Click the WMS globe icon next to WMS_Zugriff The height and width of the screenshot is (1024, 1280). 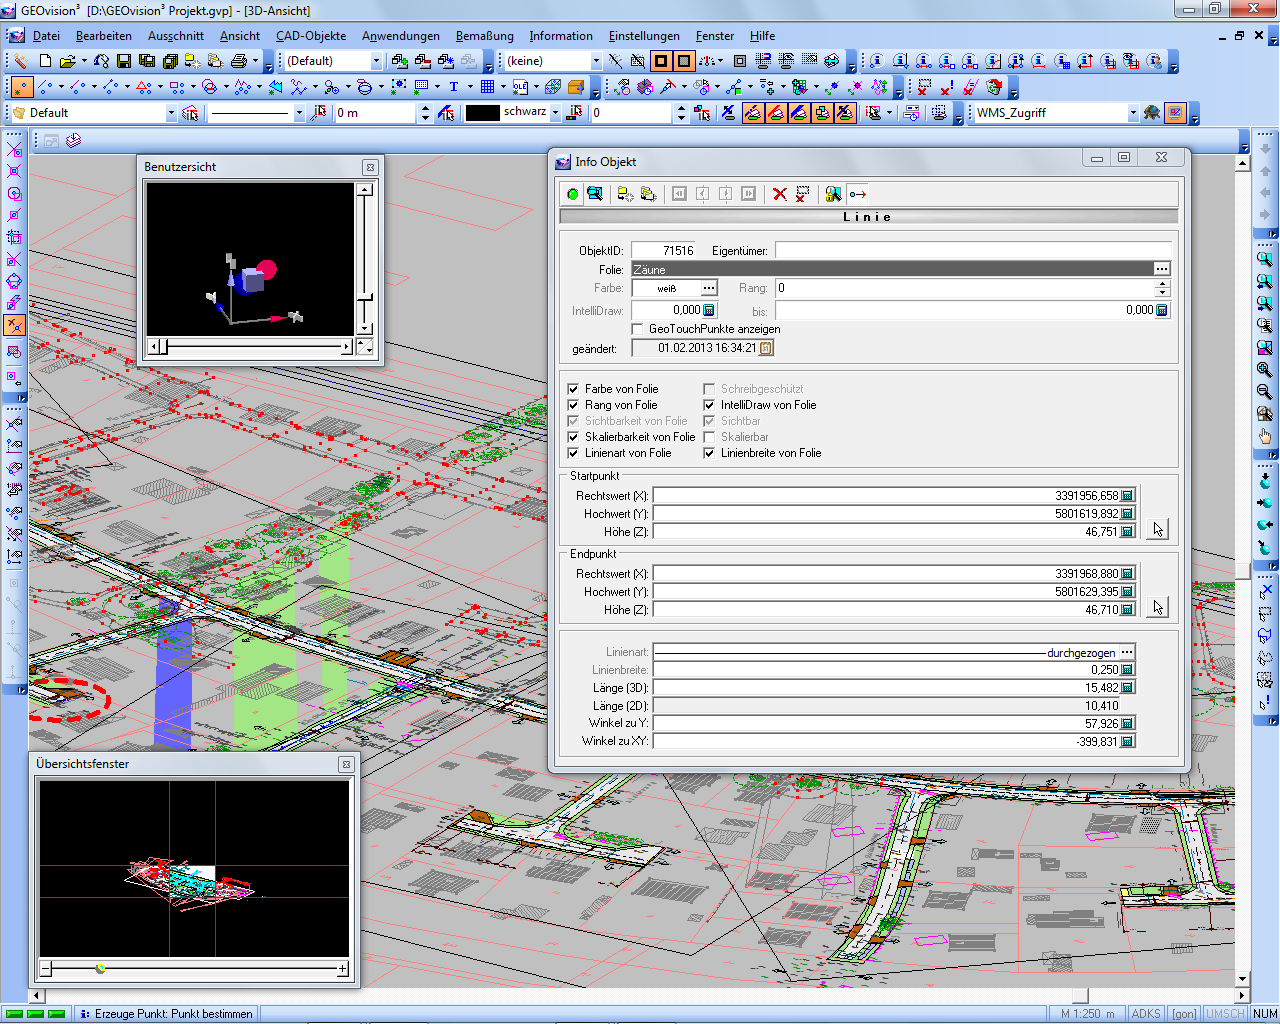coord(1152,113)
